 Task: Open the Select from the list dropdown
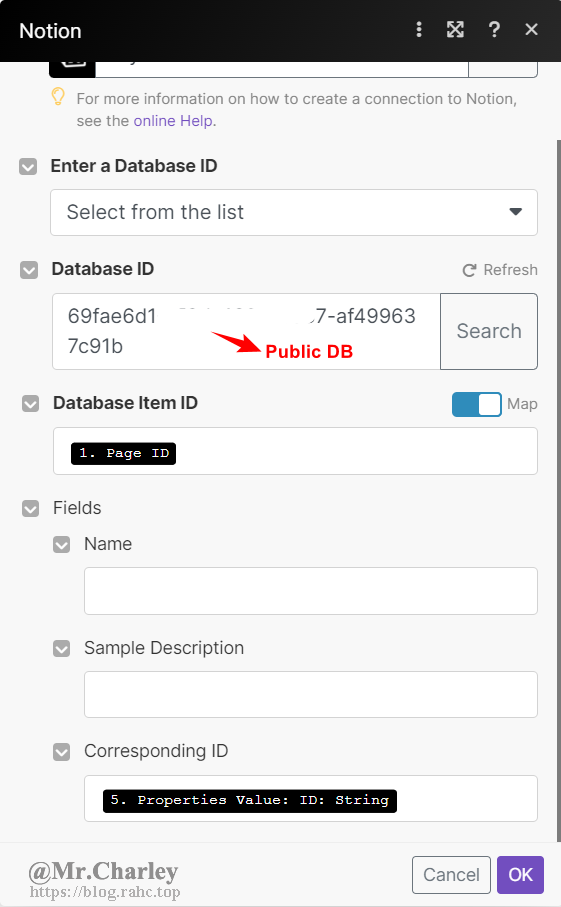294,212
